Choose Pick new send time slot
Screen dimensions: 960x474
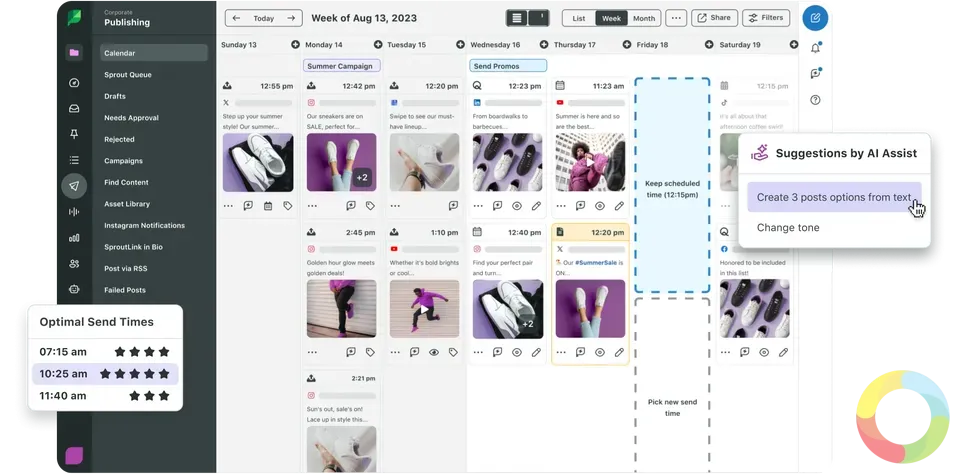(672, 386)
